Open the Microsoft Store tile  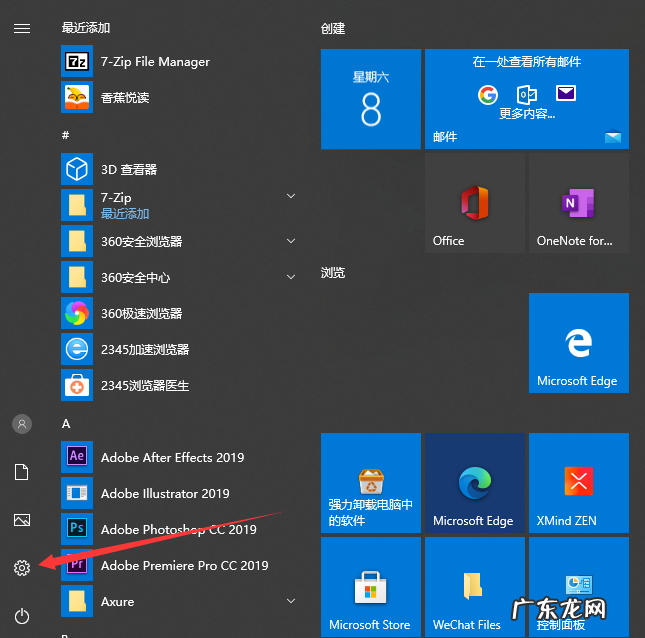point(371,587)
